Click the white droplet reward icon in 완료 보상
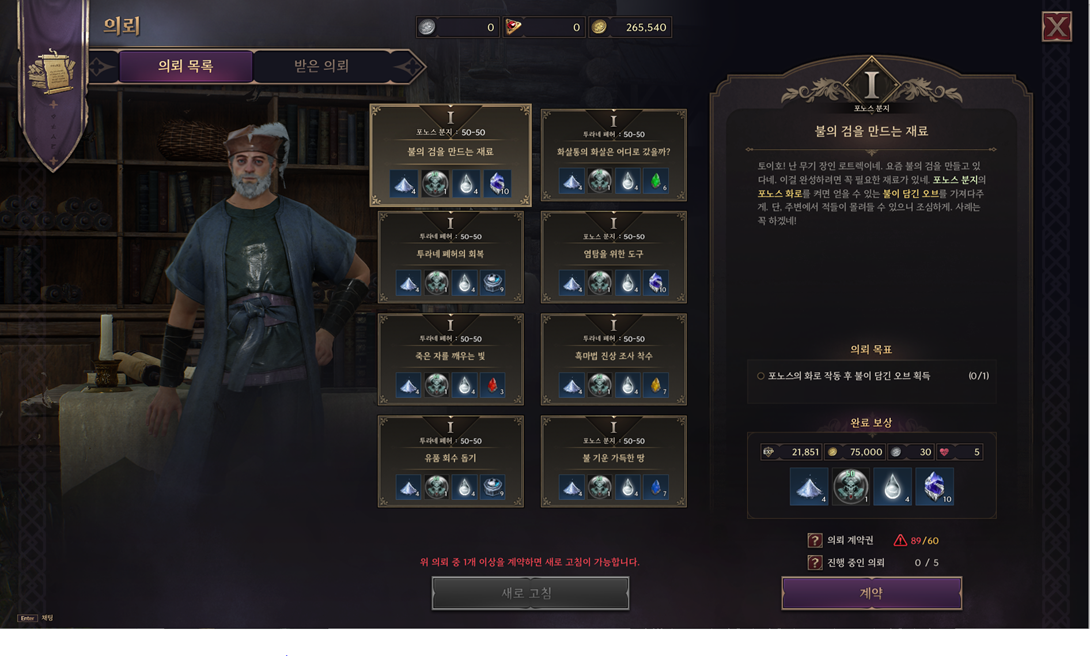This screenshot has height=656, width=1090. 893,486
